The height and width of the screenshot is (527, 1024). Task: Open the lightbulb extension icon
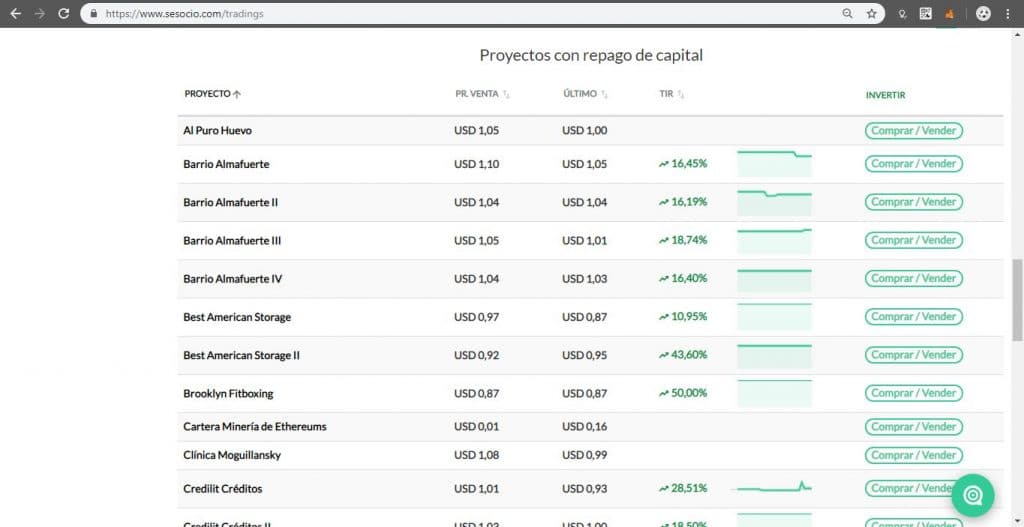903,14
